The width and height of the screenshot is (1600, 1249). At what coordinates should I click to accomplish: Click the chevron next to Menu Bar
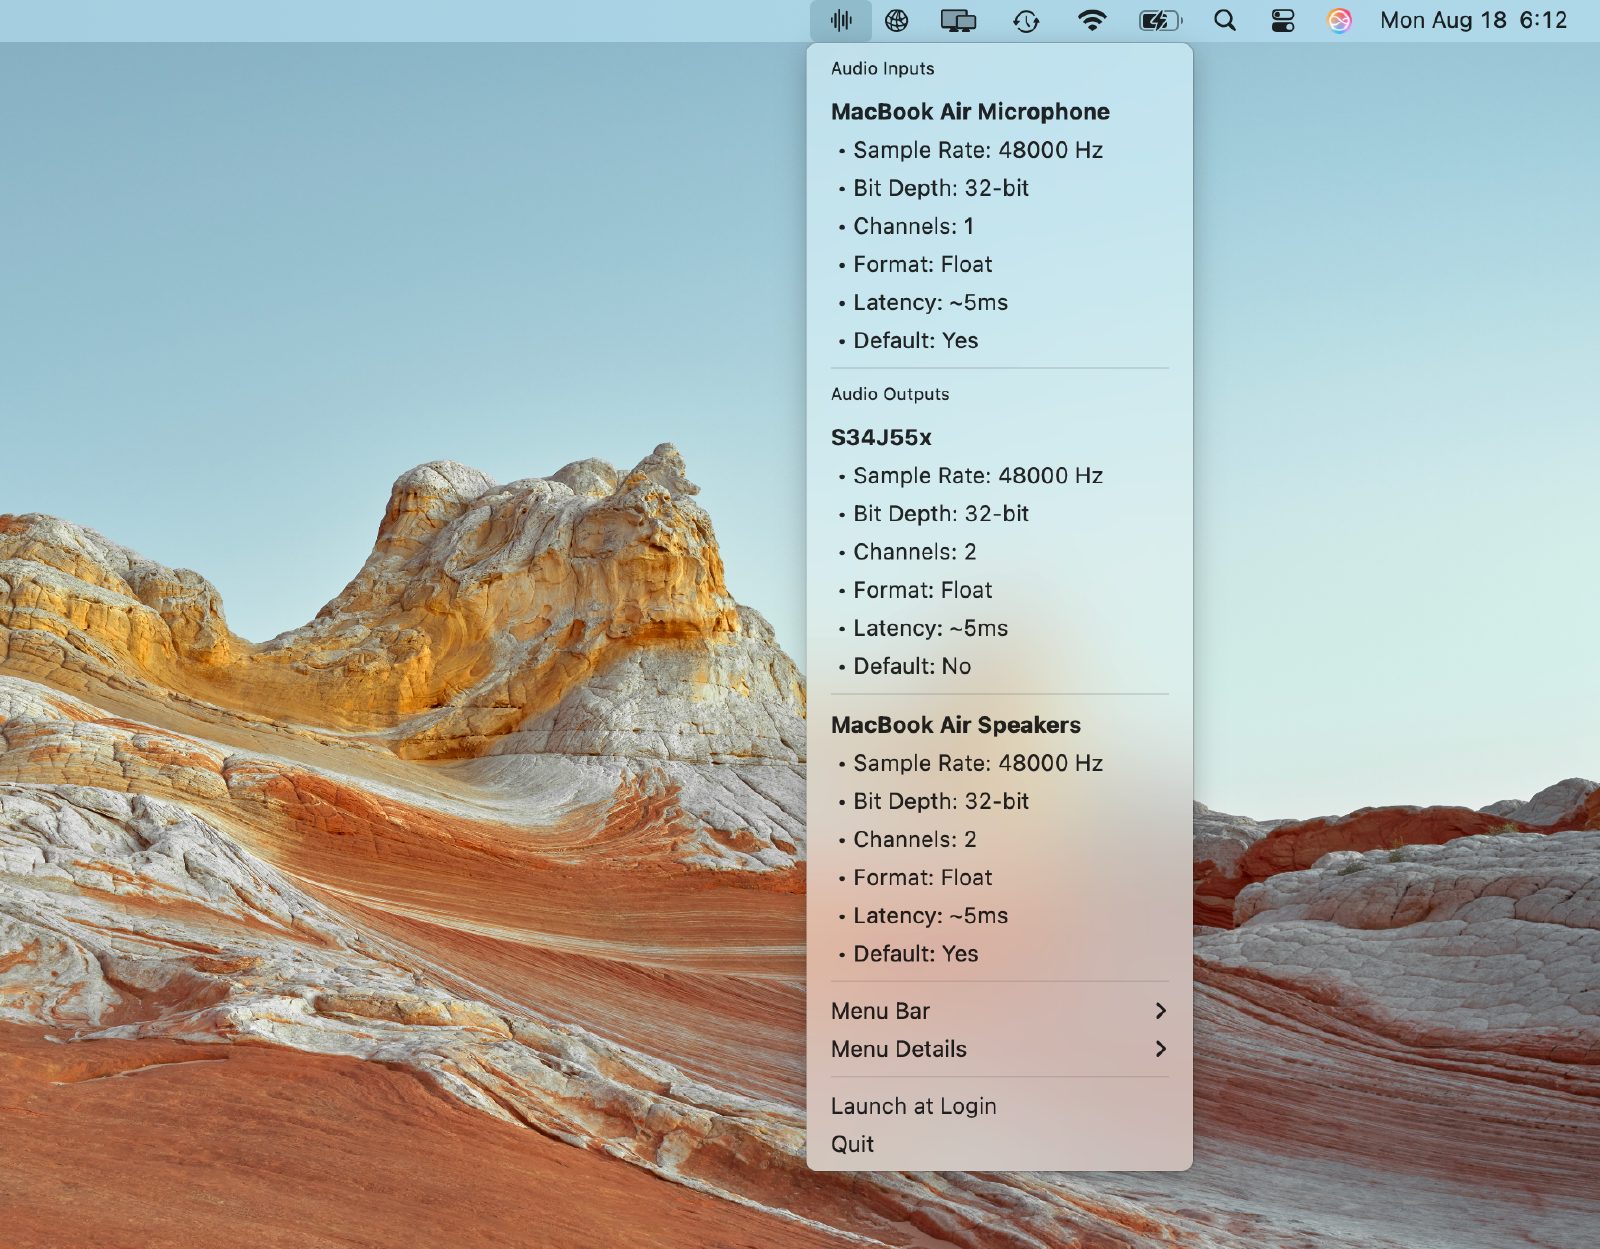pyautogui.click(x=1160, y=1011)
